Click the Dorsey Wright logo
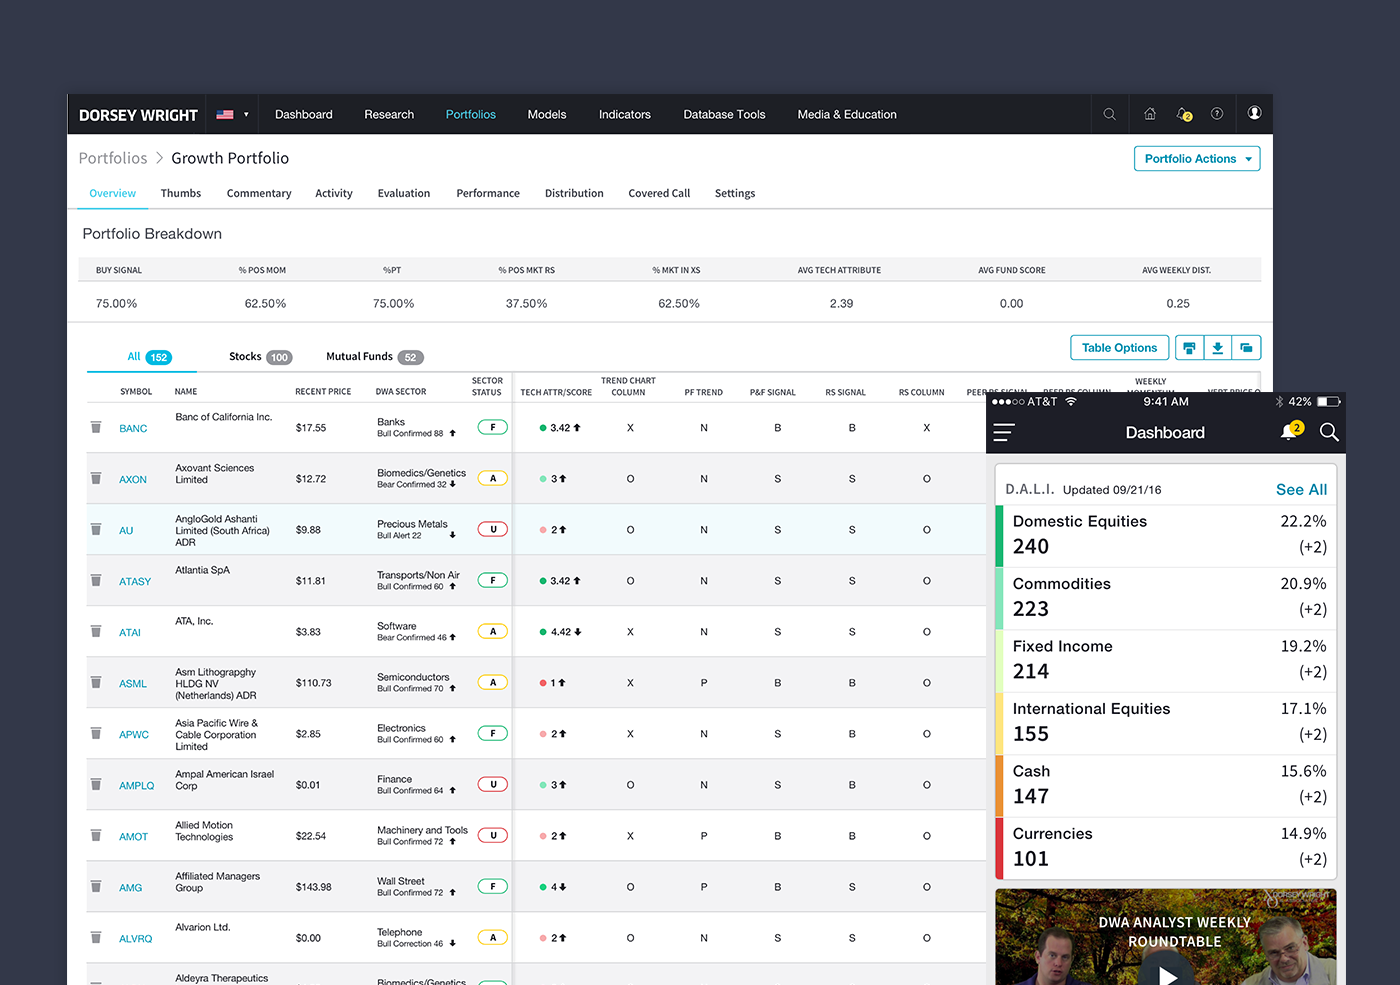Image resolution: width=1400 pixels, height=985 pixels. click(x=138, y=115)
